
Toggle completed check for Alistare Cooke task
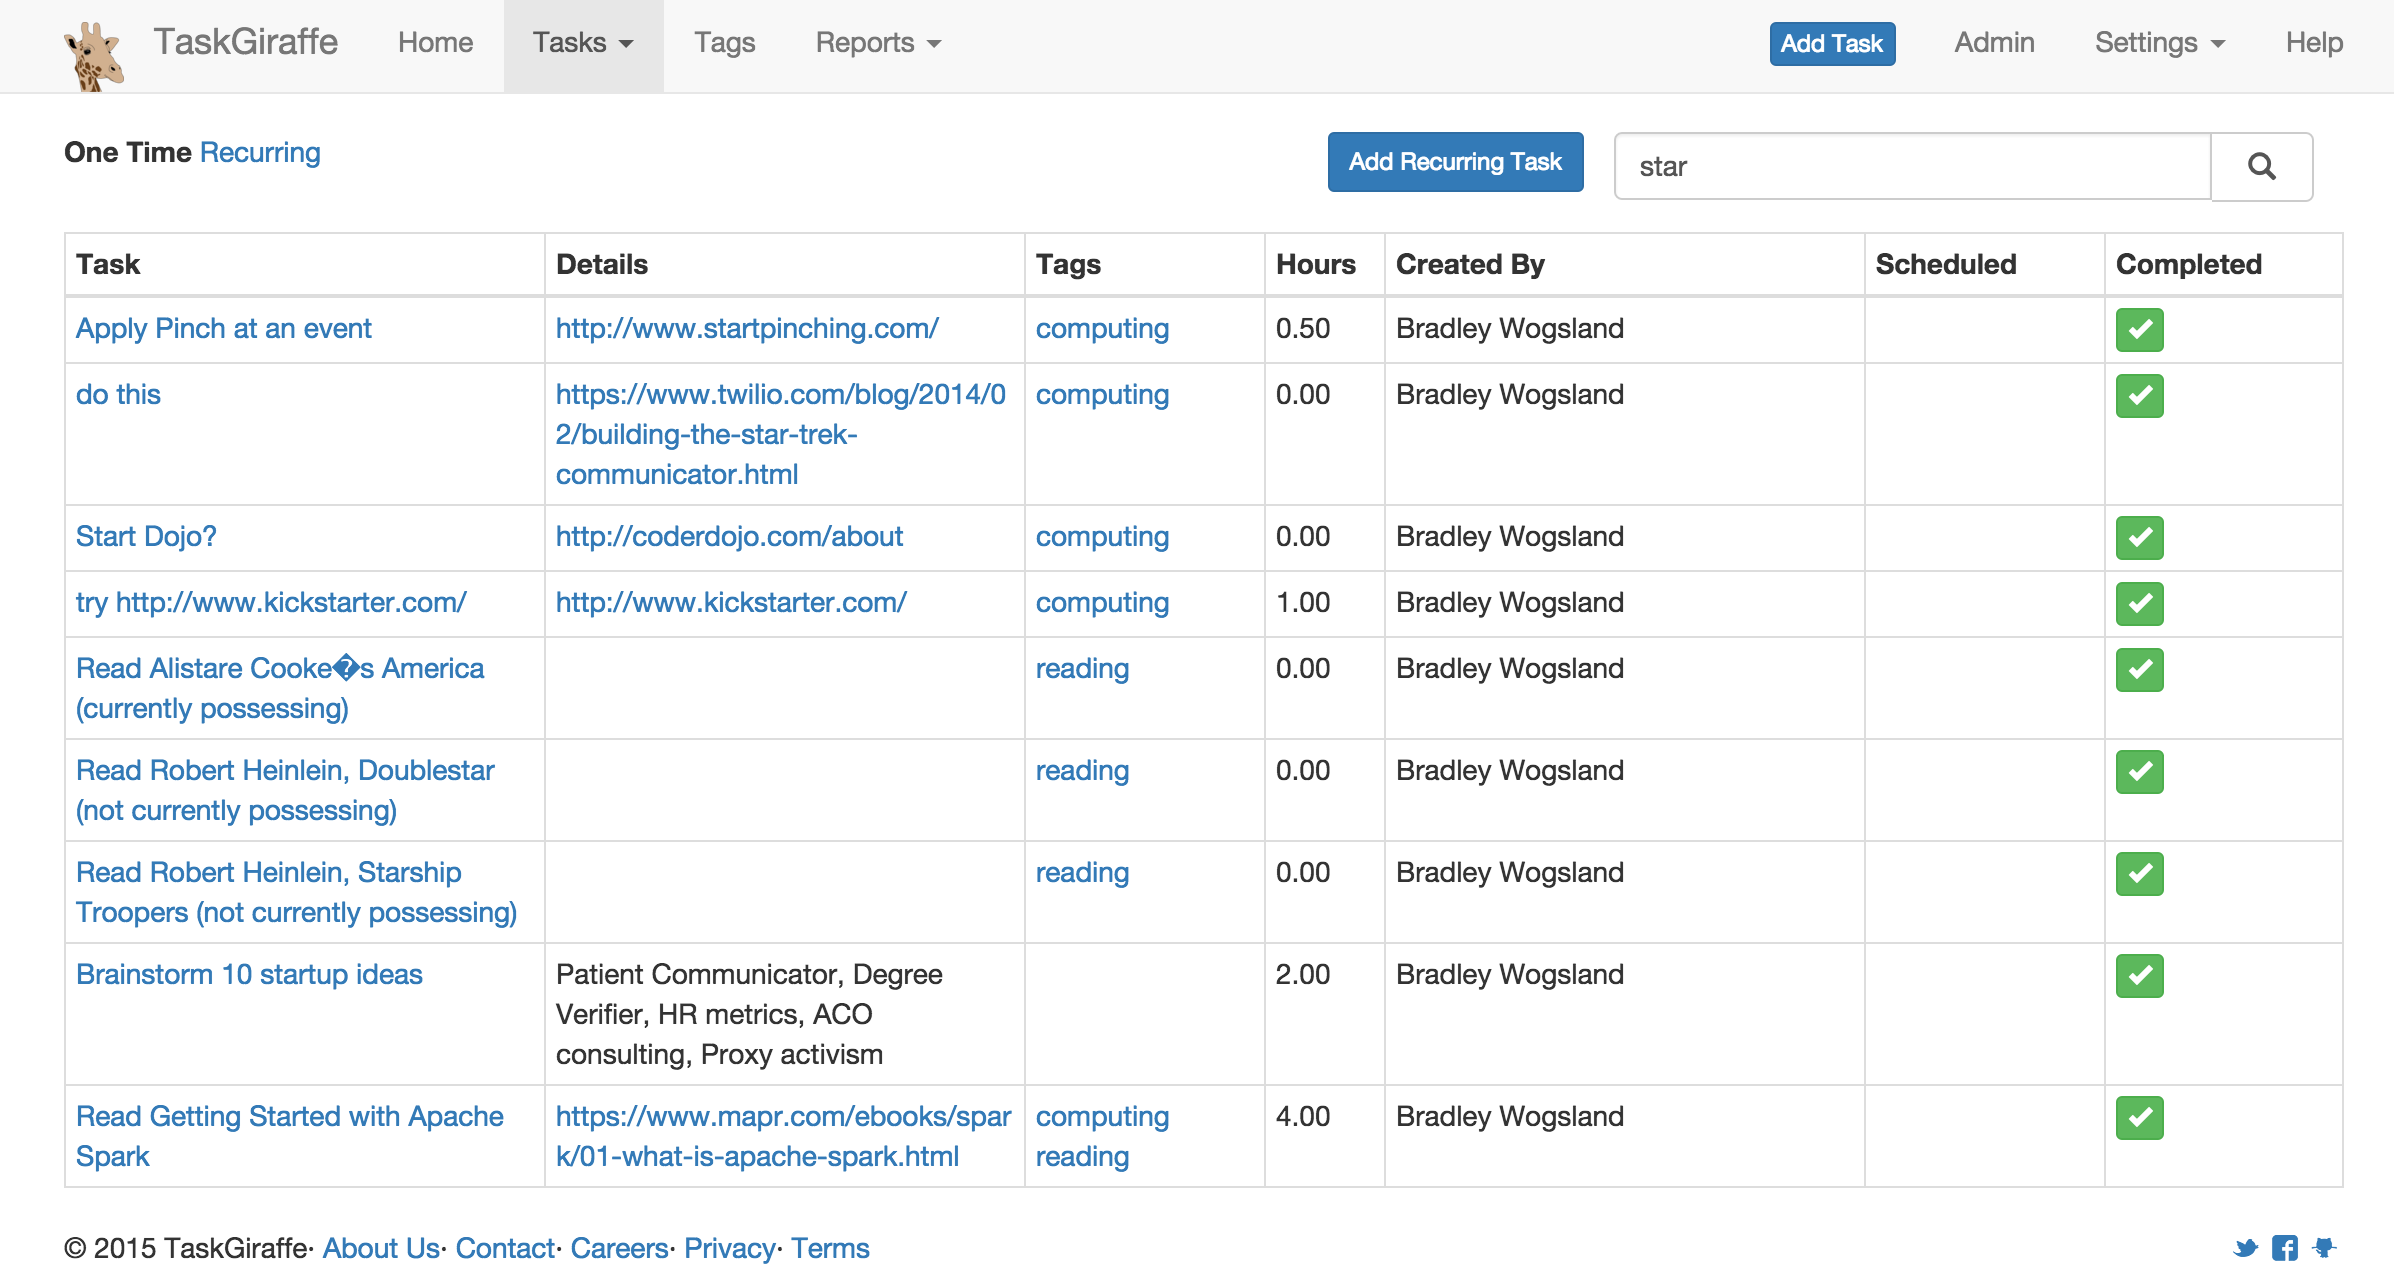[2139, 669]
